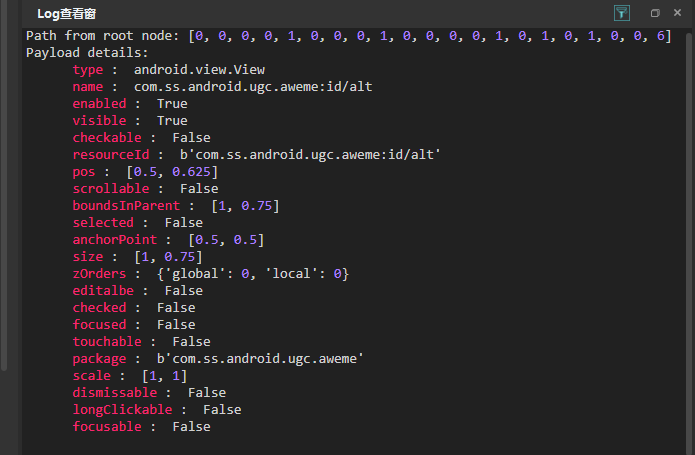The height and width of the screenshot is (455, 695).
Task: Click the filter icon in Log window header
Action: click(x=621, y=13)
